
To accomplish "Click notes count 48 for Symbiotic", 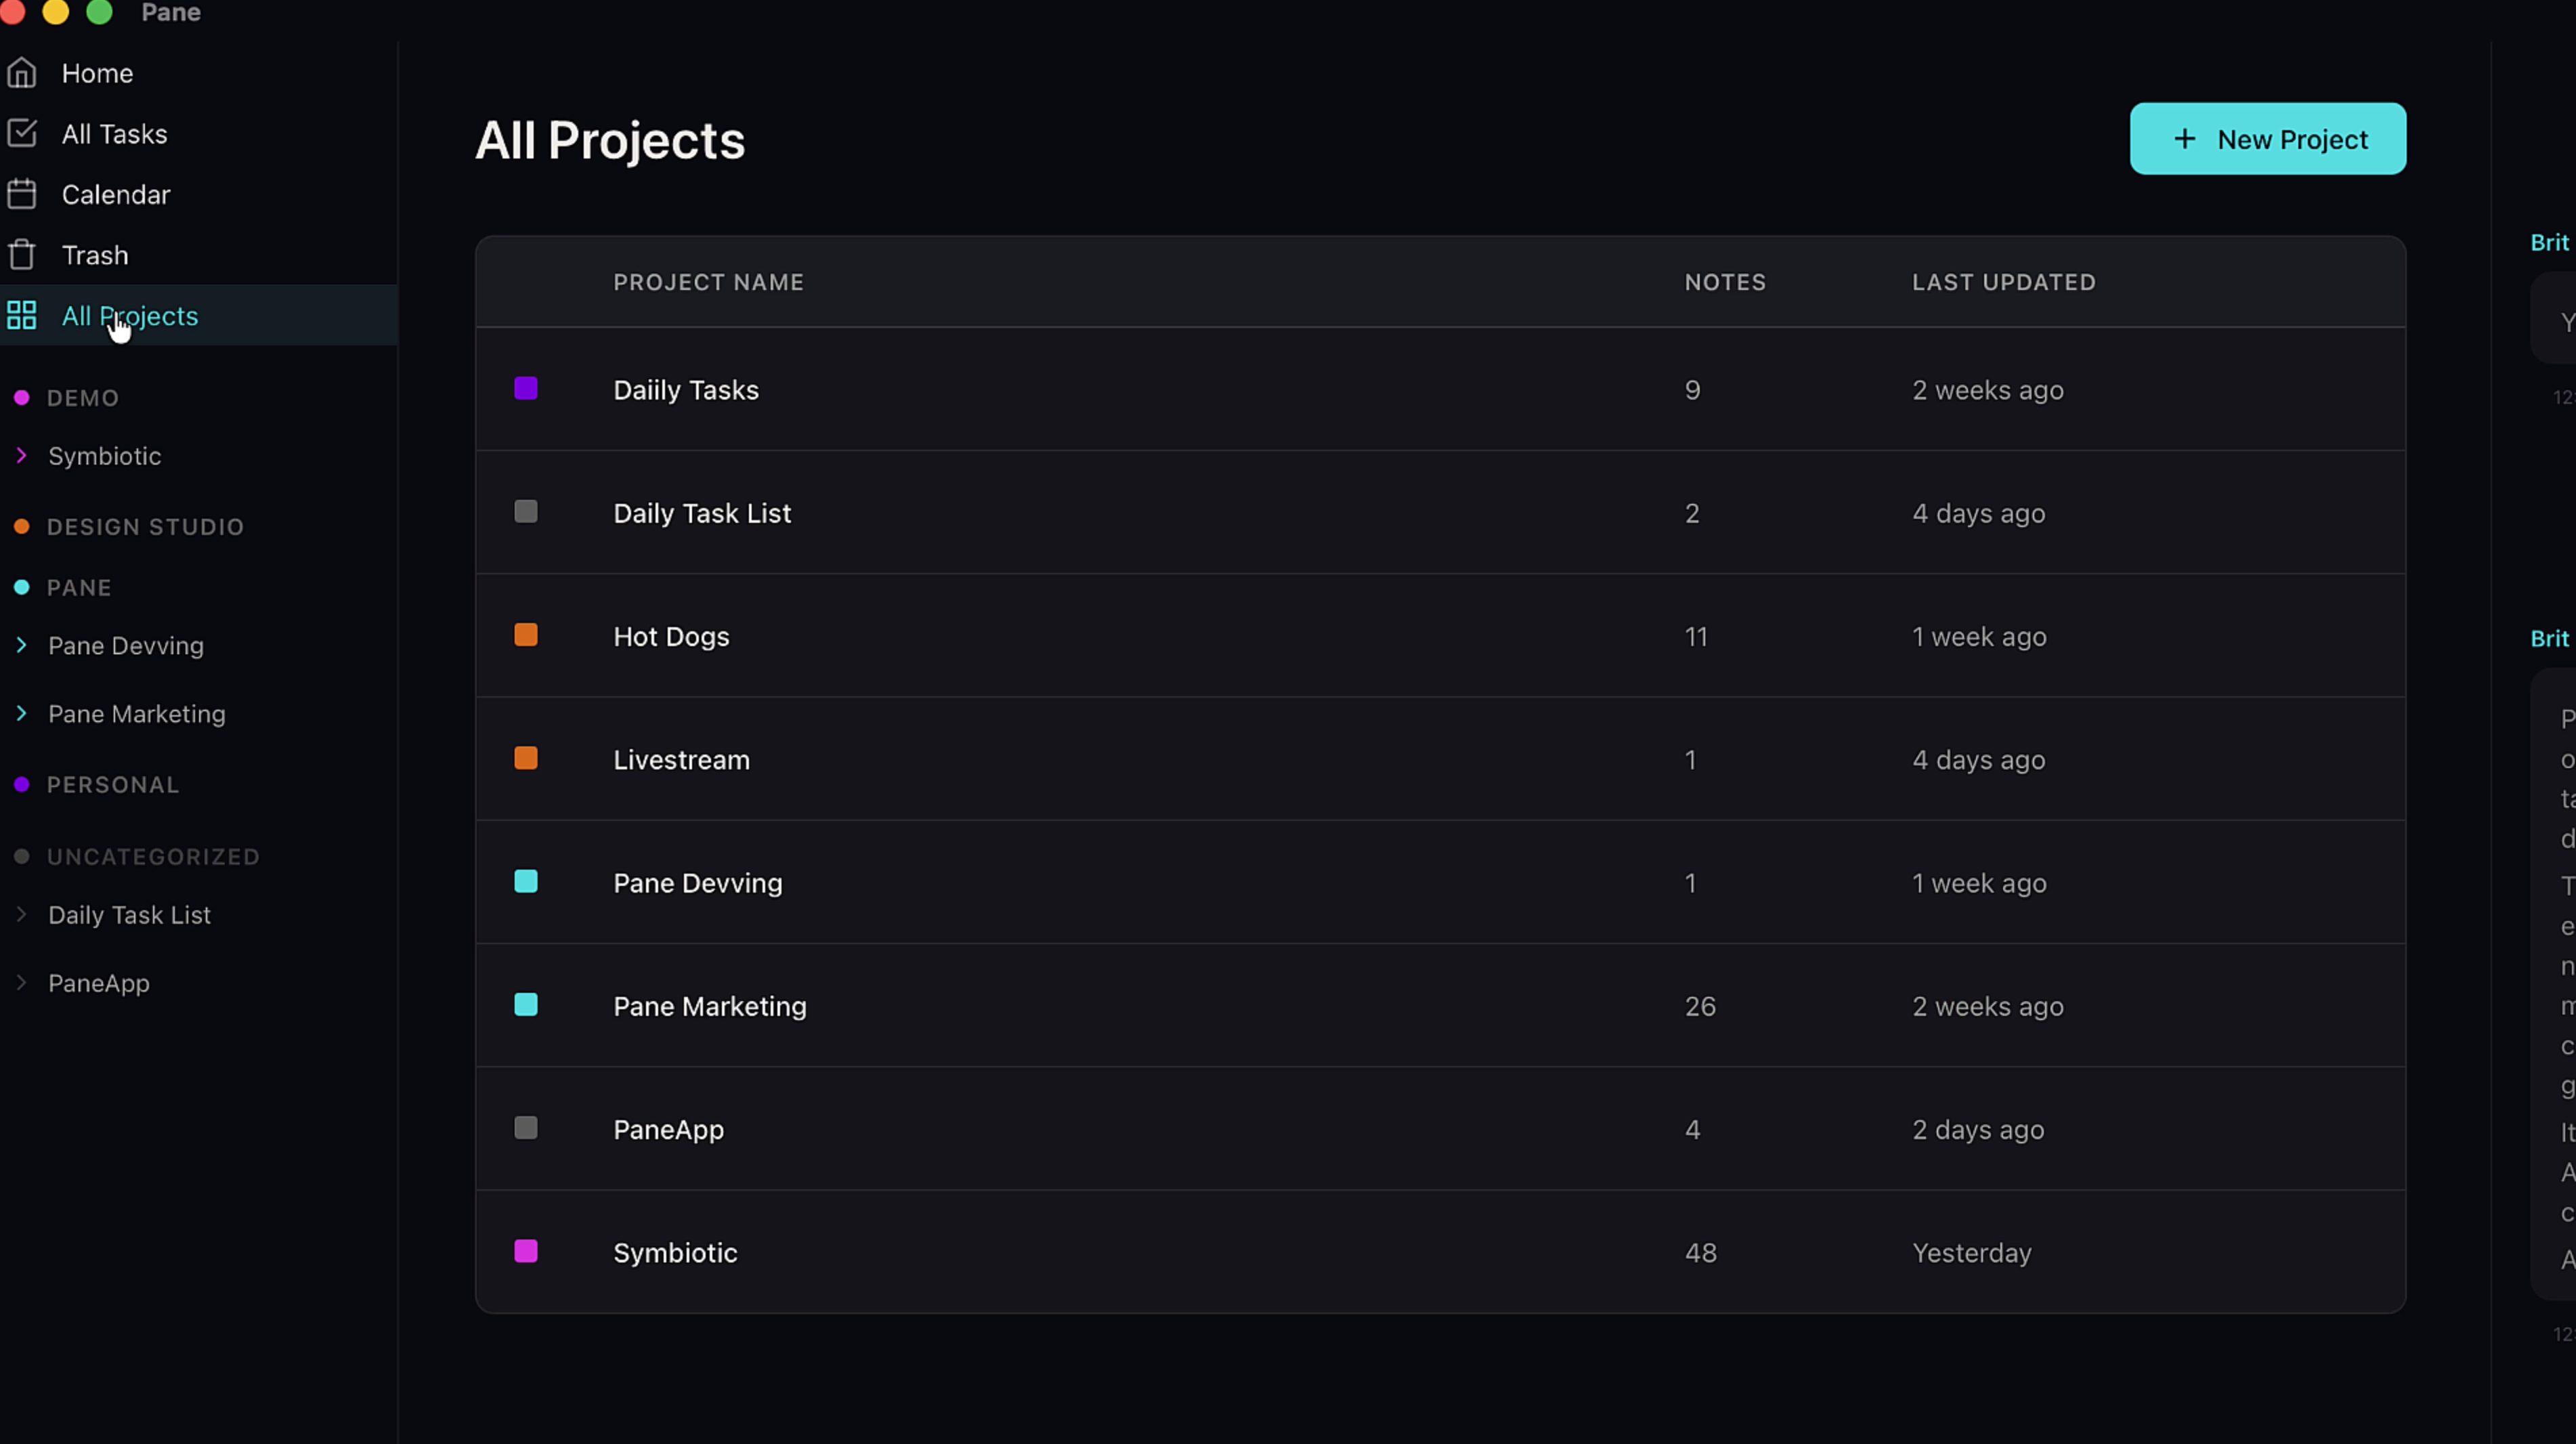I will click(1700, 1253).
